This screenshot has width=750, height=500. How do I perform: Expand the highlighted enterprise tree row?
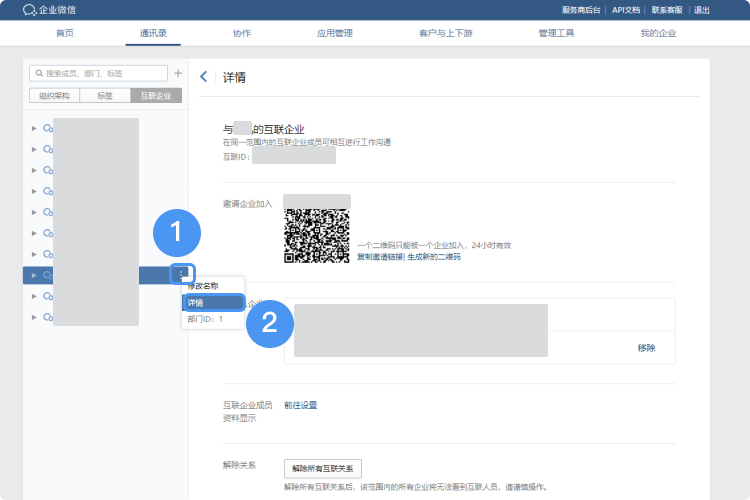(x=34, y=275)
